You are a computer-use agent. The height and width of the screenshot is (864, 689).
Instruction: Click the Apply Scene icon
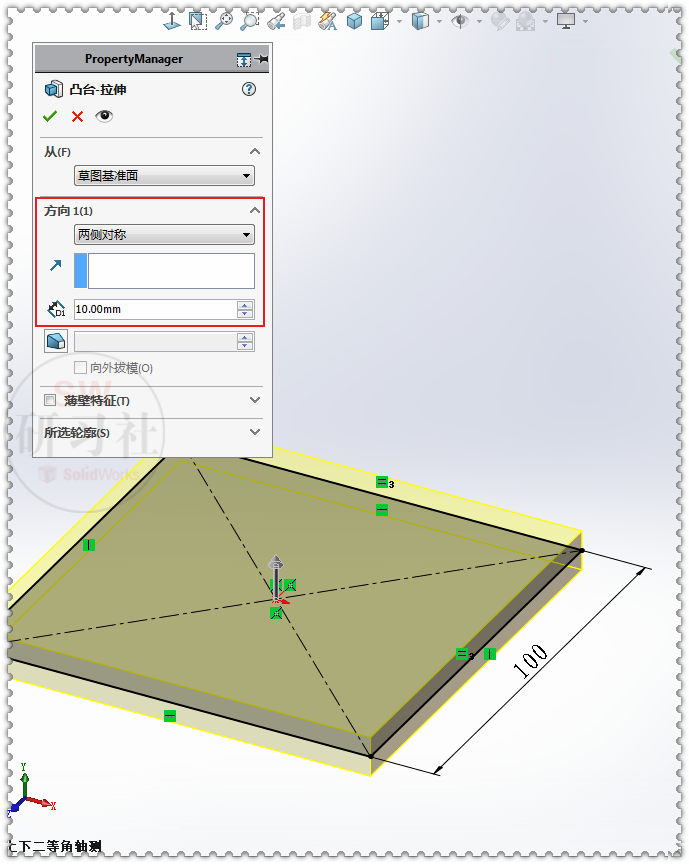pyautogui.click(x=526, y=21)
